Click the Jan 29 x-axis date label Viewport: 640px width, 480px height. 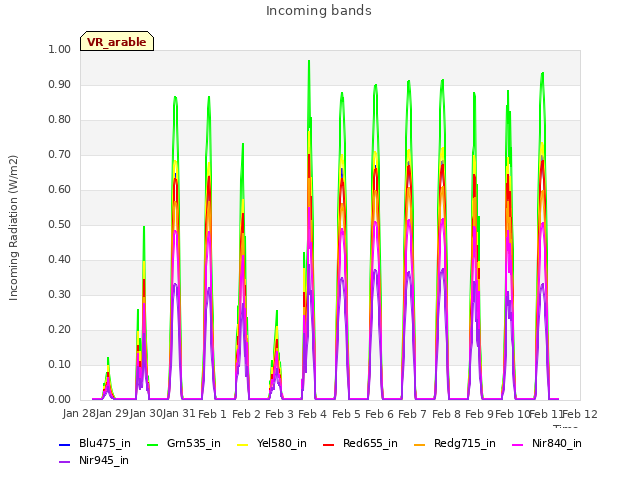(x=112, y=413)
